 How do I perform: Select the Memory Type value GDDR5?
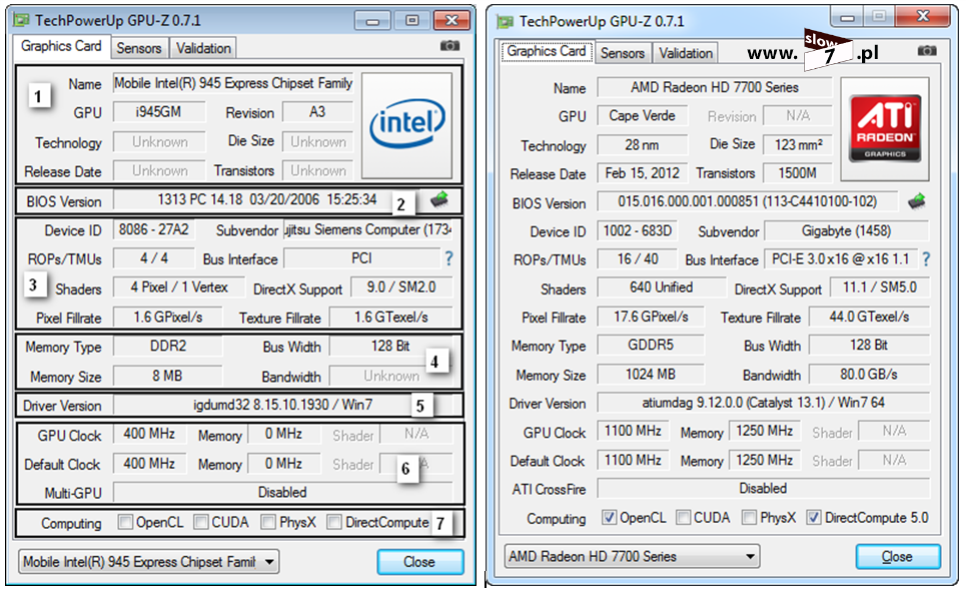651,345
